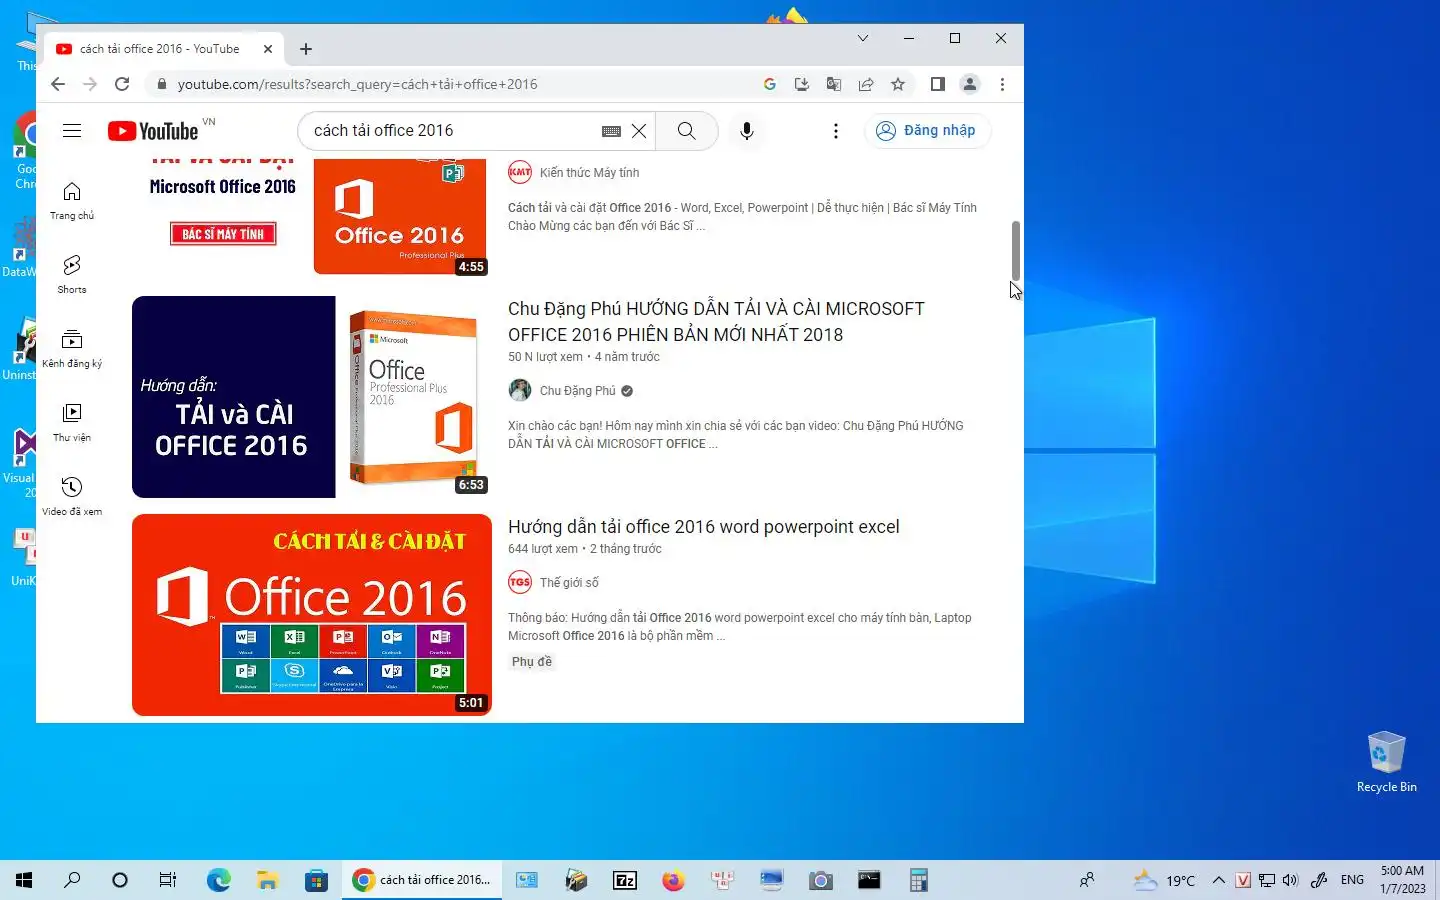This screenshot has height=900, width=1440.
Task: Click the magnifier search button
Action: (x=687, y=131)
